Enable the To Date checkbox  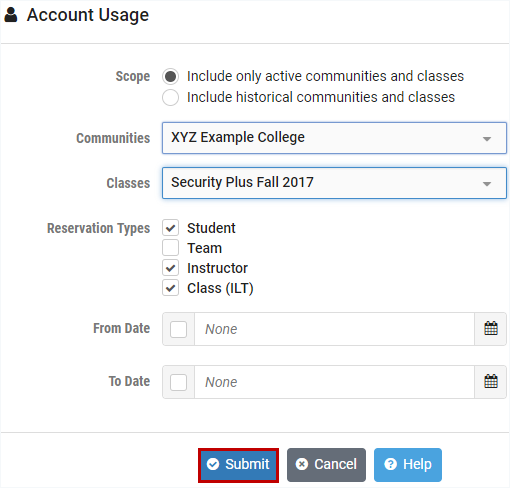(178, 382)
